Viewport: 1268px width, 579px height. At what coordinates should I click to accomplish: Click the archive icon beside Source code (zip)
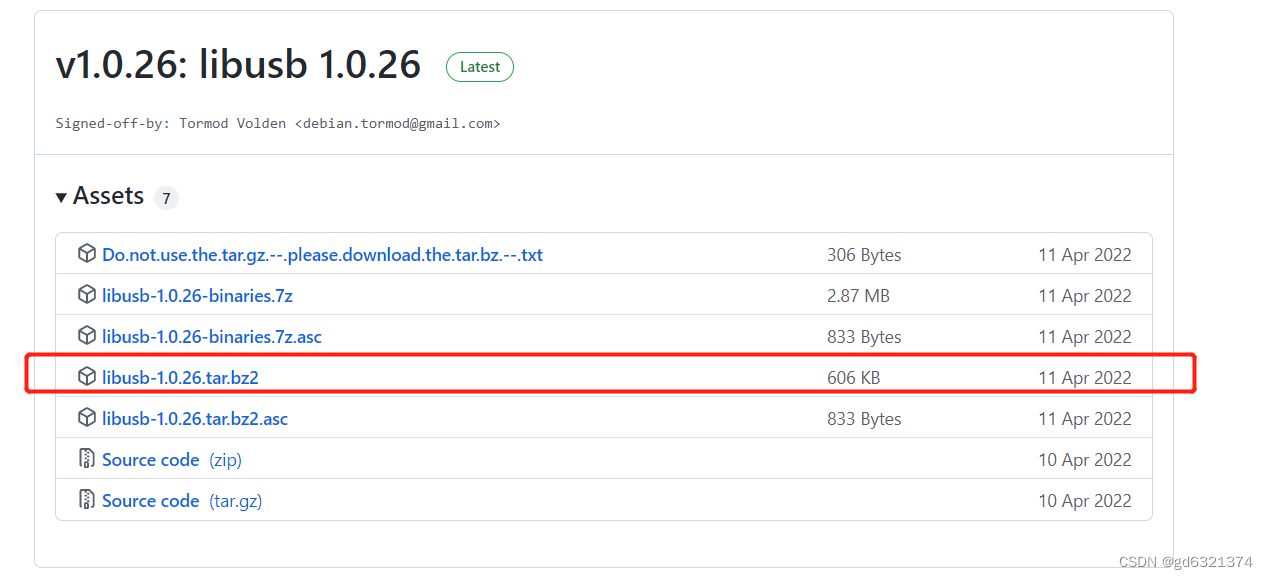click(86, 459)
